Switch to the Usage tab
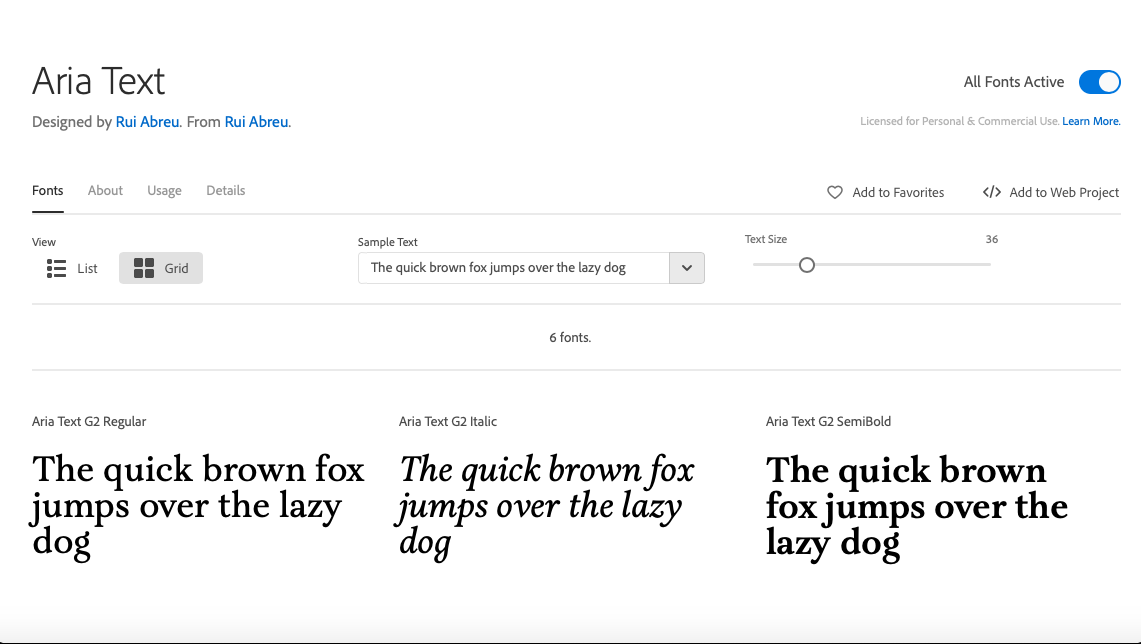This screenshot has height=644, width=1141. click(x=164, y=191)
